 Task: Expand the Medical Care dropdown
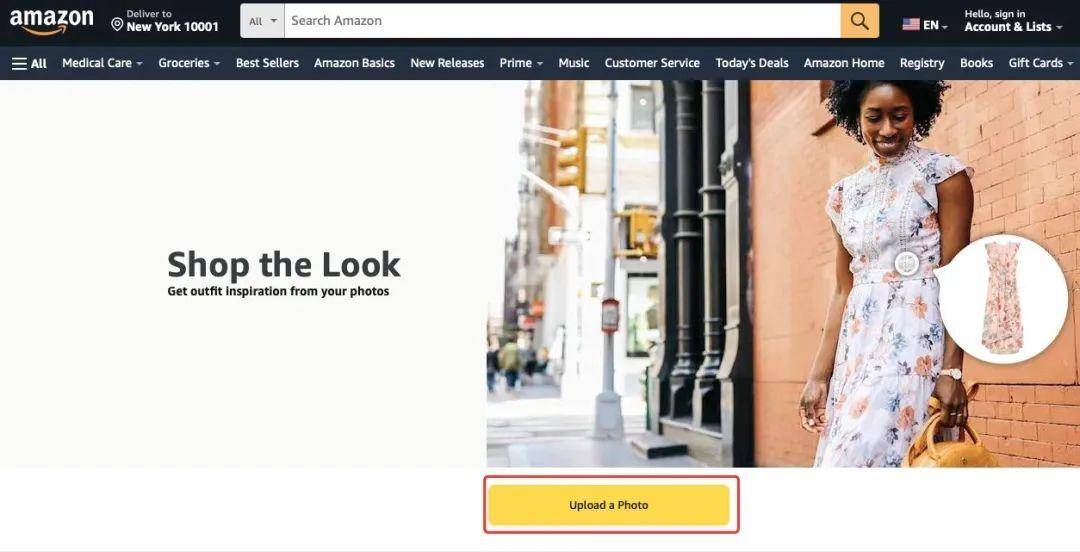coord(103,63)
